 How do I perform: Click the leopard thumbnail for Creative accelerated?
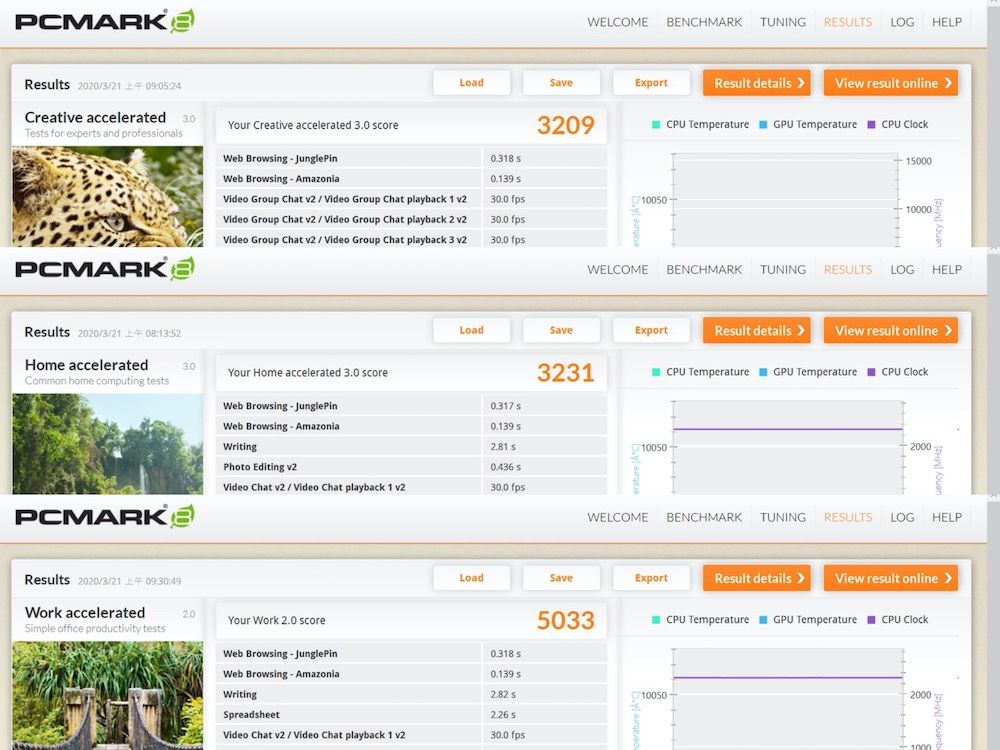[x=107, y=197]
